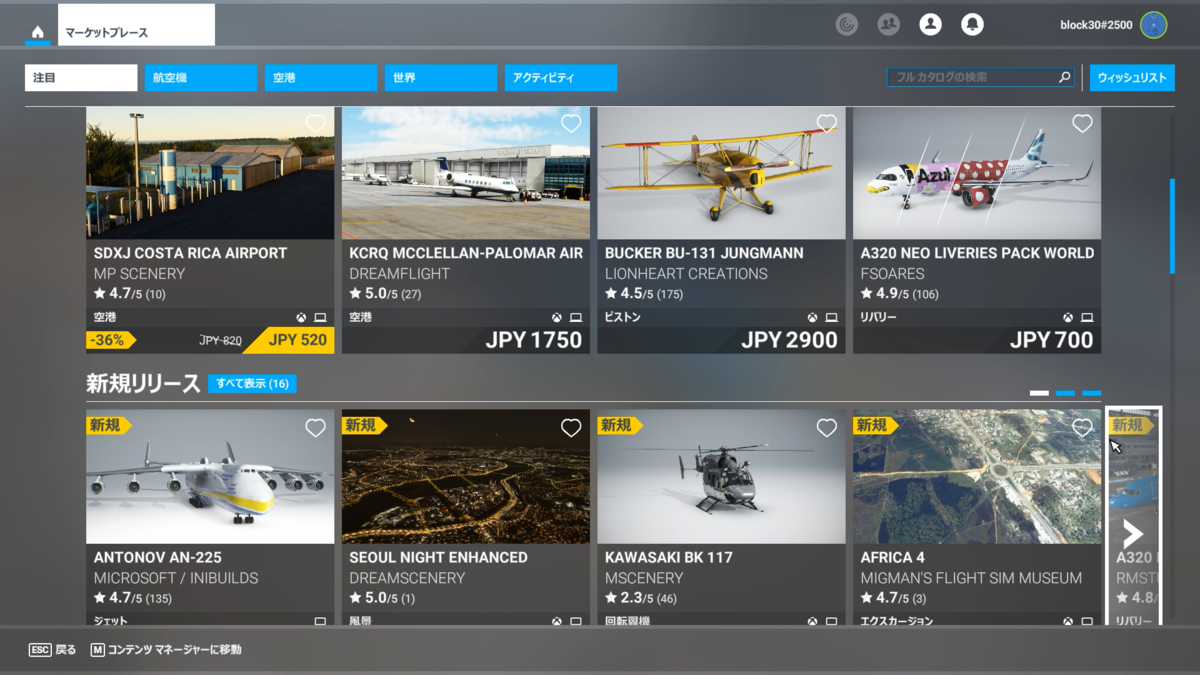Click the -36% discount badge
Viewport: 1200px width, 675px height.
point(110,340)
